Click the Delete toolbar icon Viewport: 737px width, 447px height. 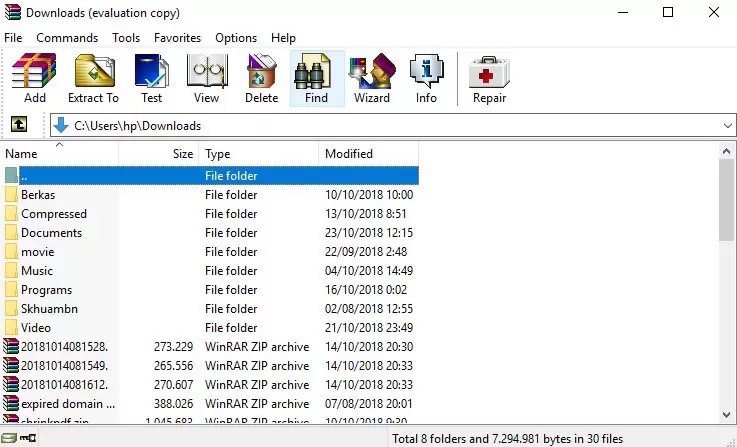261,71
